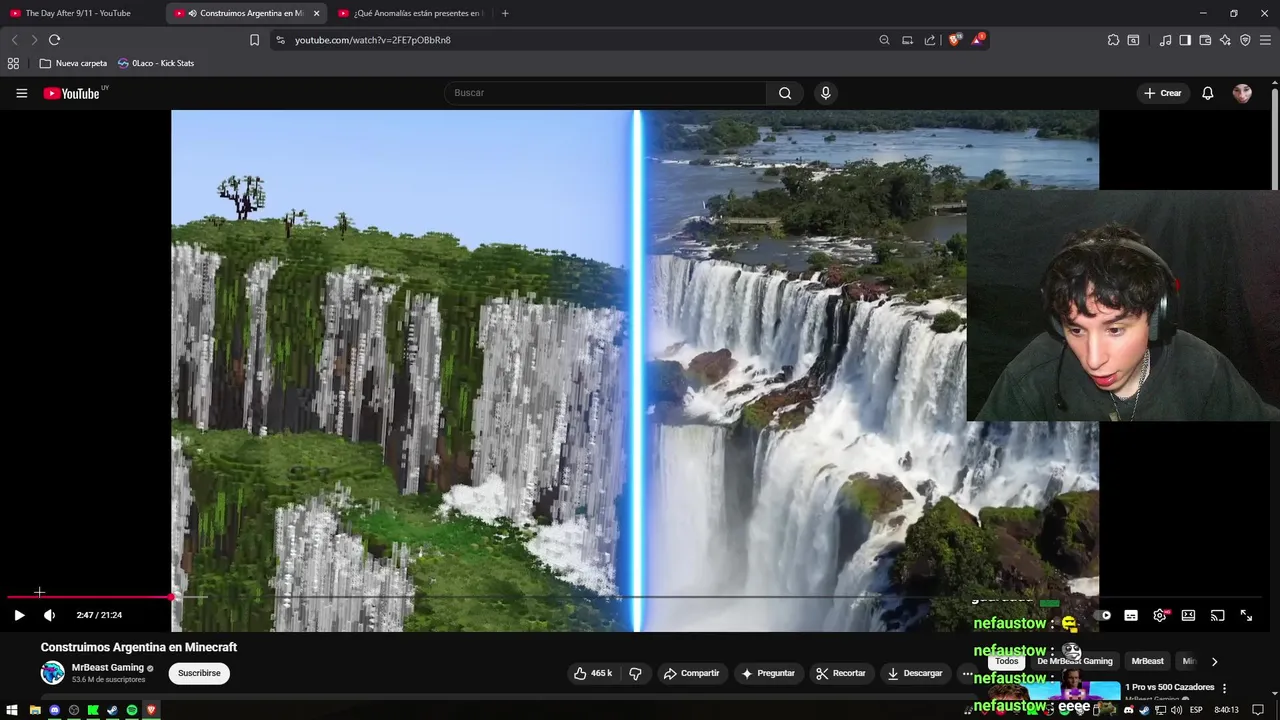Open the File Explorer taskbar icon
The height and width of the screenshot is (720, 1280).
coord(35,710)
